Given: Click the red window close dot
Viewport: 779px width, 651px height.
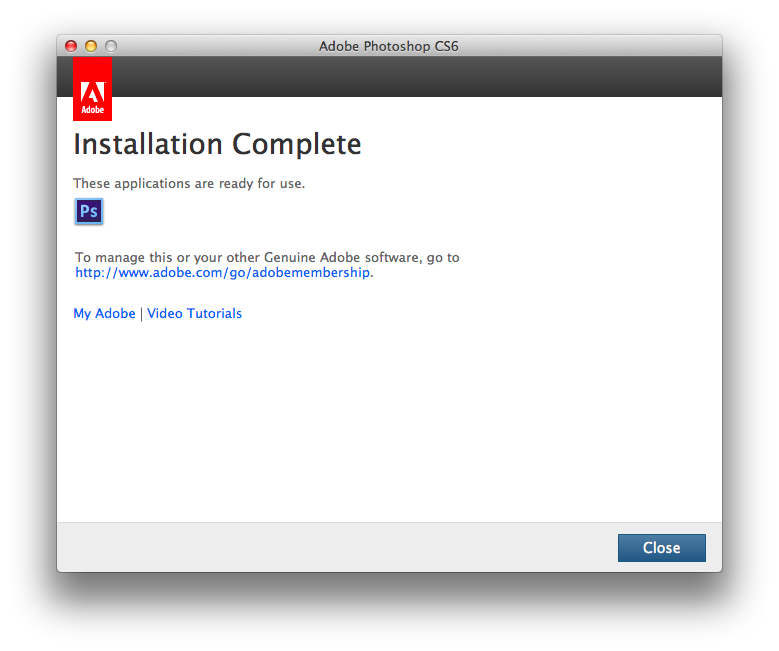Looking at the screenshot, I should (71, 46).
